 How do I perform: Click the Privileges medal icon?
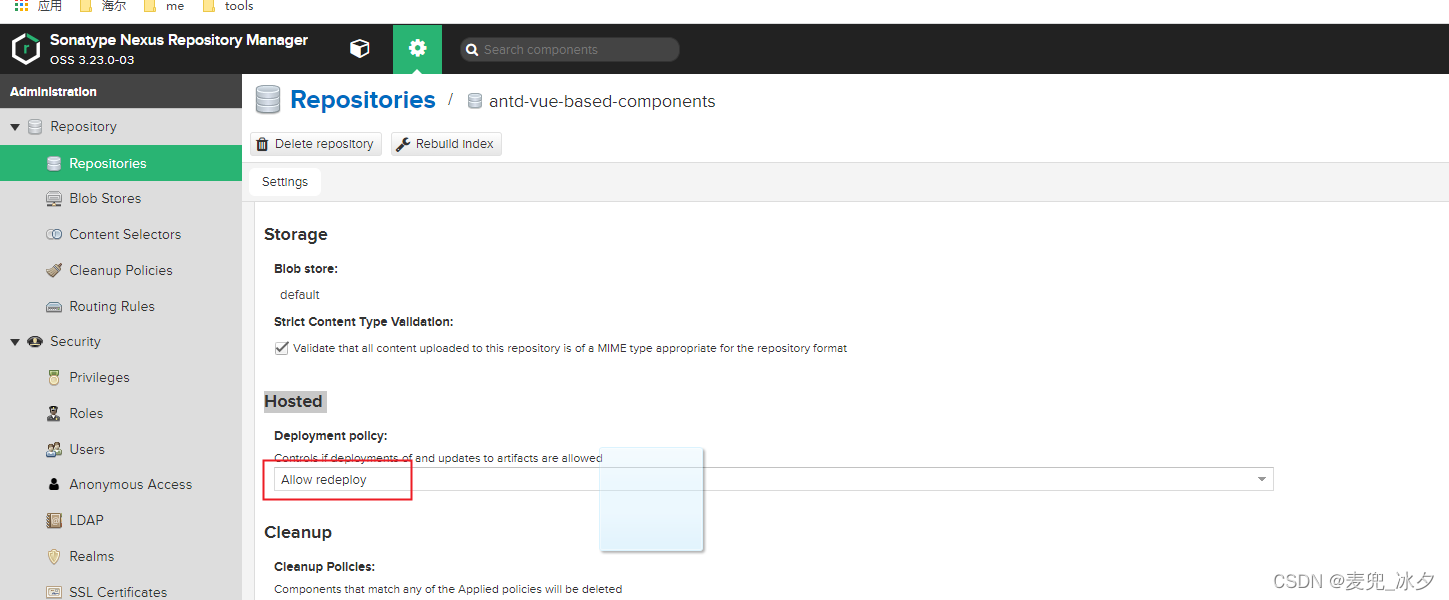53,377
